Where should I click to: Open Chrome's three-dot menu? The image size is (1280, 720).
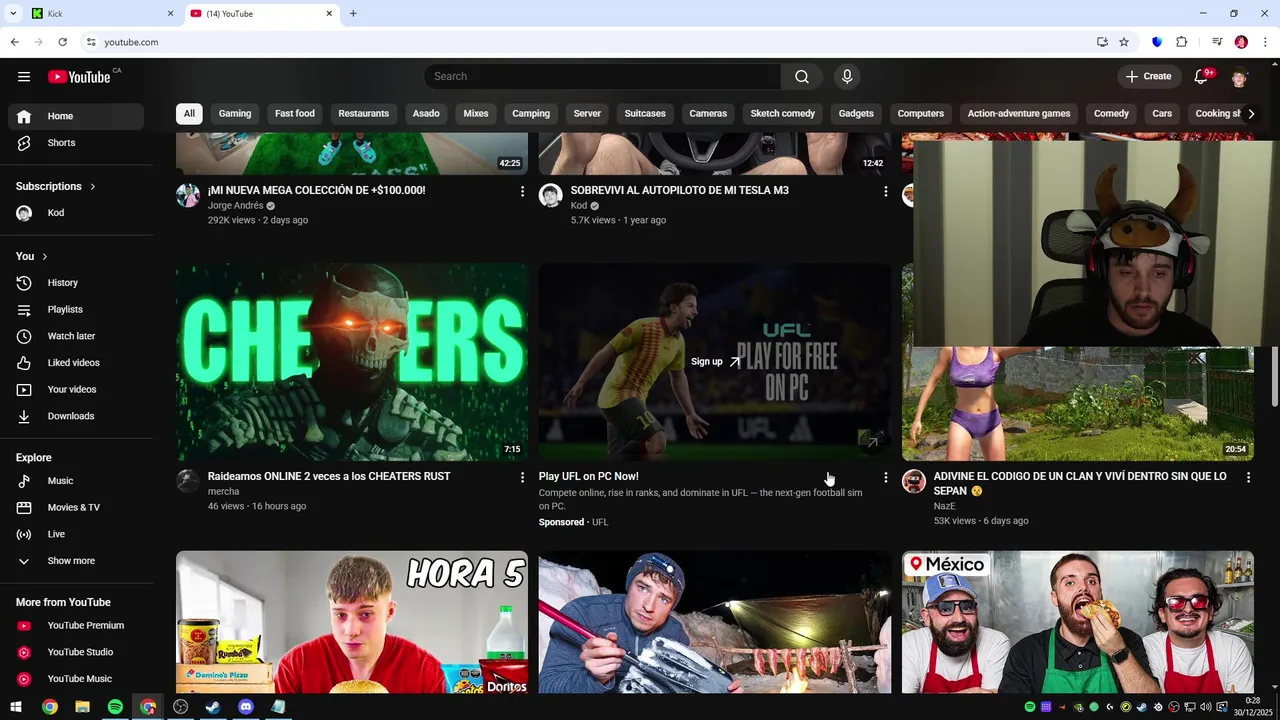(x=1266, y=42)
